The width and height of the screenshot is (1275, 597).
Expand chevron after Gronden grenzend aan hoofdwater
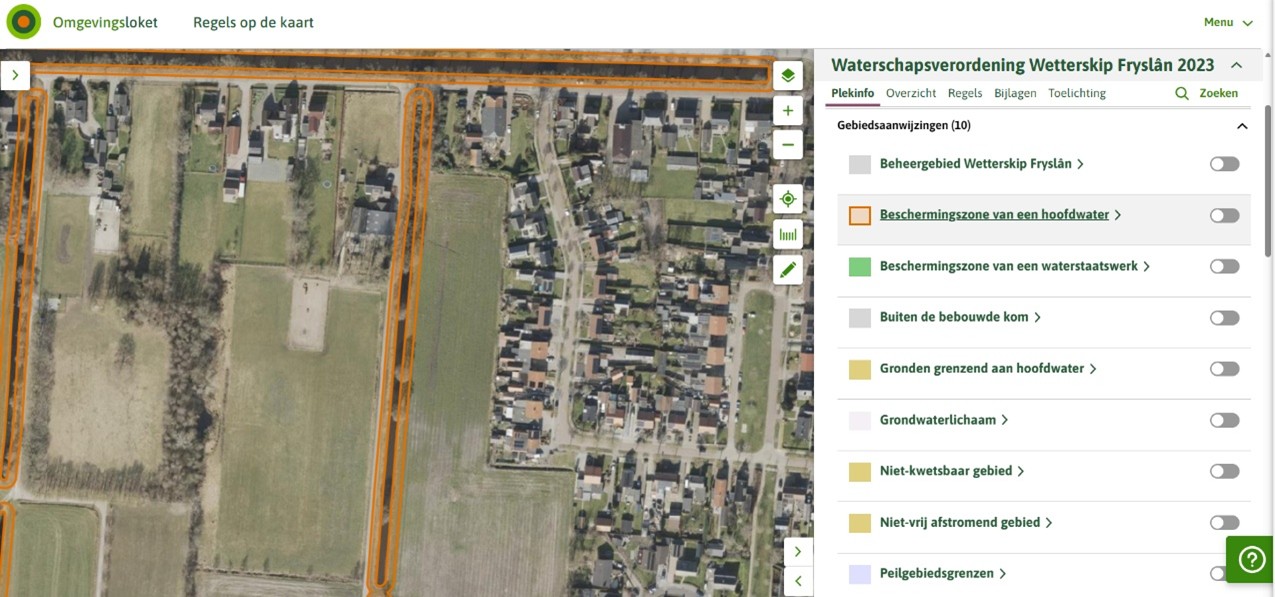point(1093,369)
